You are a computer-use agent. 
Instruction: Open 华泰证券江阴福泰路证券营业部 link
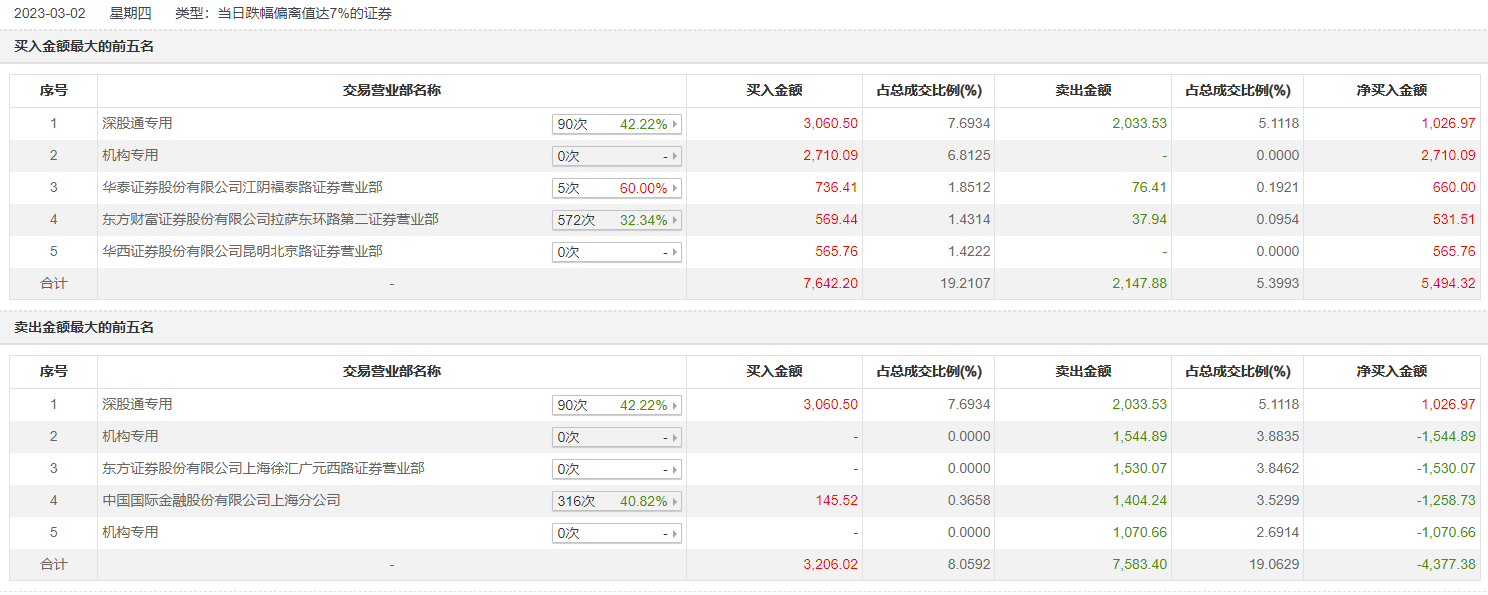pyautogui.click(x=242, y=187)
